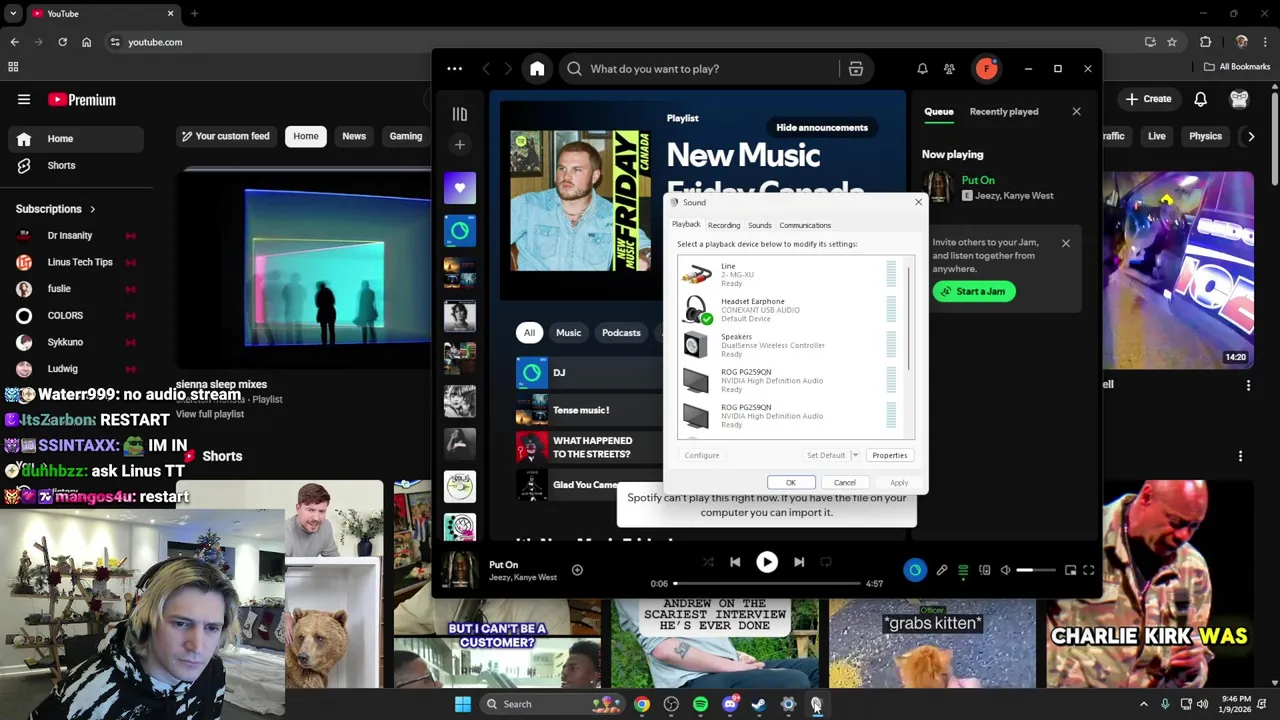Click blue DJ circle in Spotify player bar

point(915,570)
